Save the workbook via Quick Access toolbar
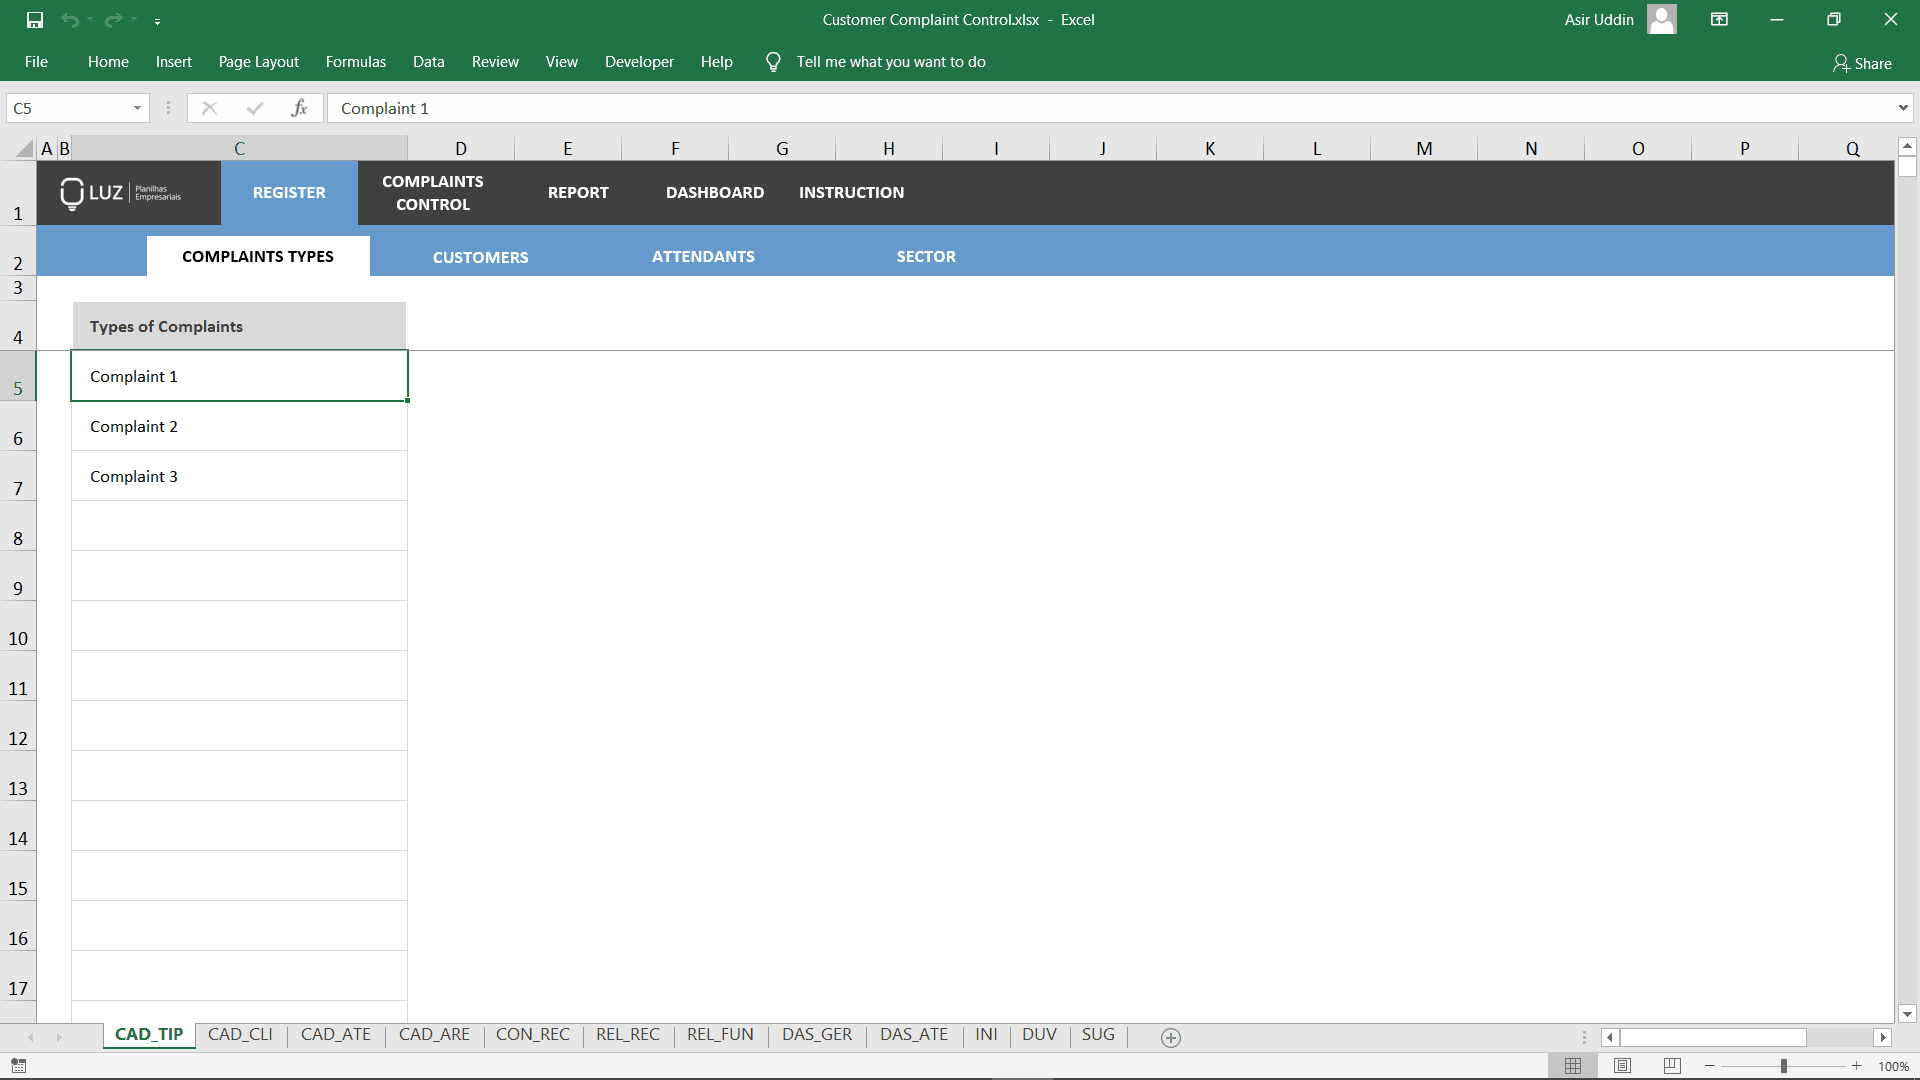1920x1080 pixels. point(34,20)
